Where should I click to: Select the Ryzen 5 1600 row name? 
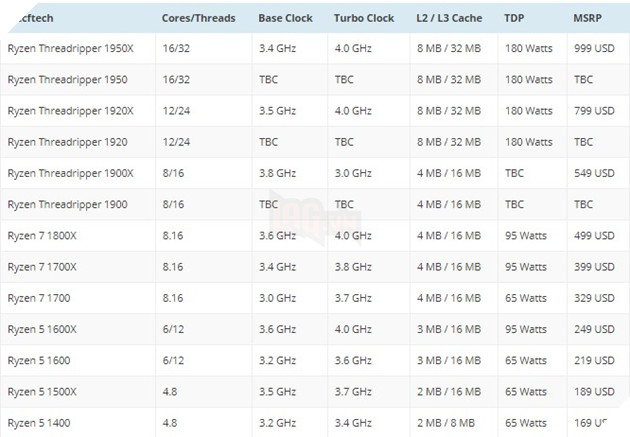tap(39, 361)
